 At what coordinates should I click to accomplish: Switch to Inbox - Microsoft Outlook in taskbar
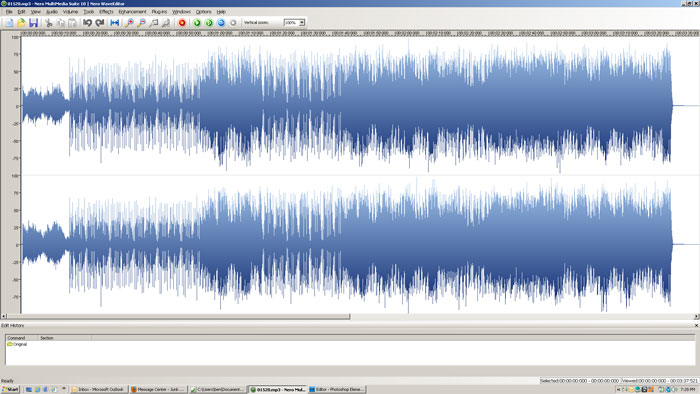pos(99,390)
